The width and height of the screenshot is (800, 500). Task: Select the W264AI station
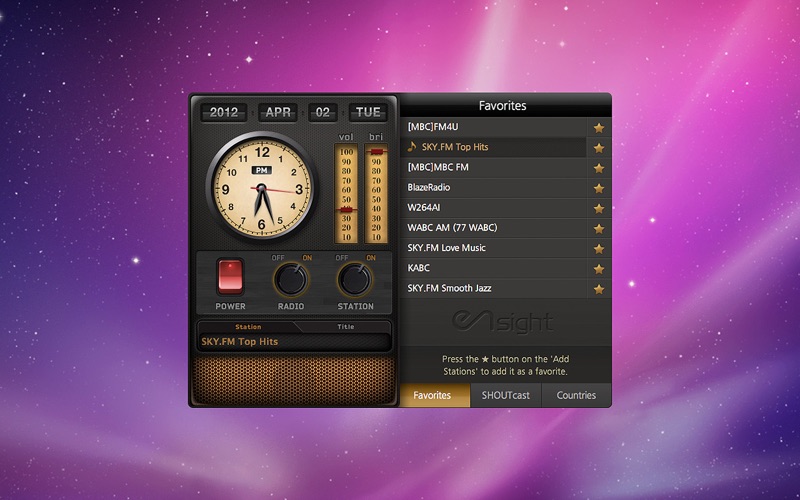pyautogui.click(x=493, y=208)
